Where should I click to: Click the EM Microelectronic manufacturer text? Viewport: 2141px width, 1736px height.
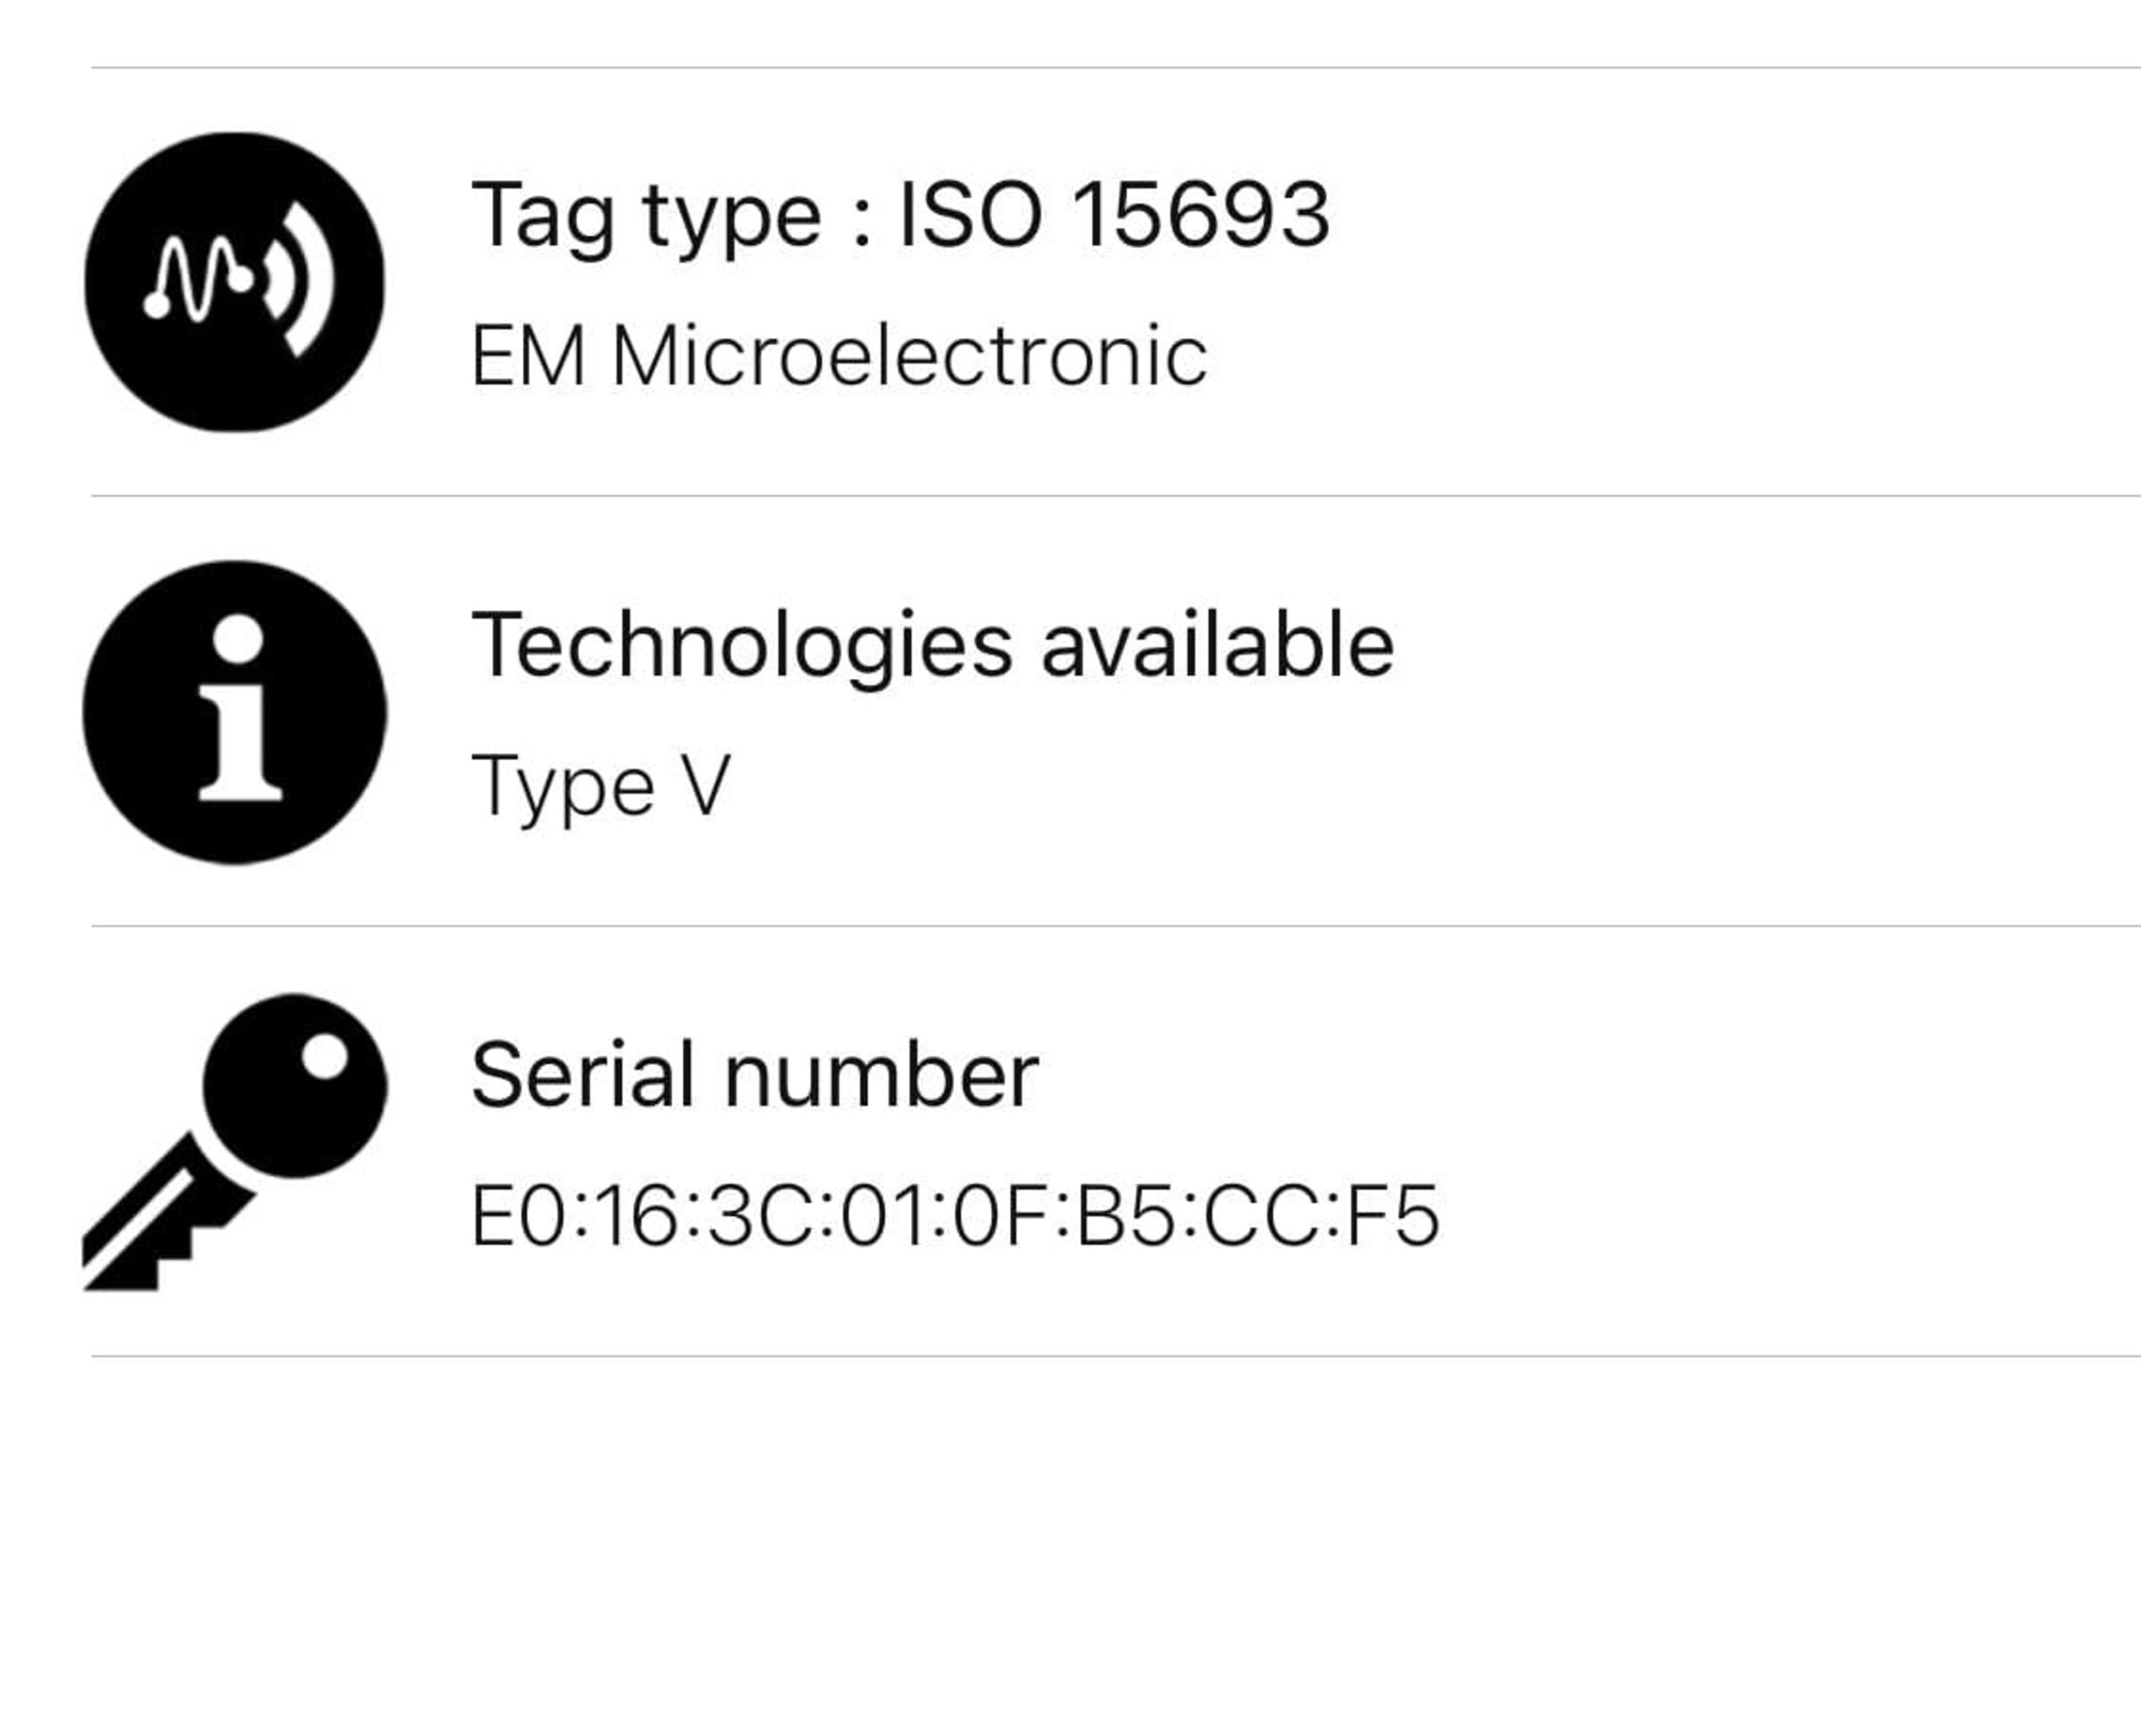click(x=839, y=356)
